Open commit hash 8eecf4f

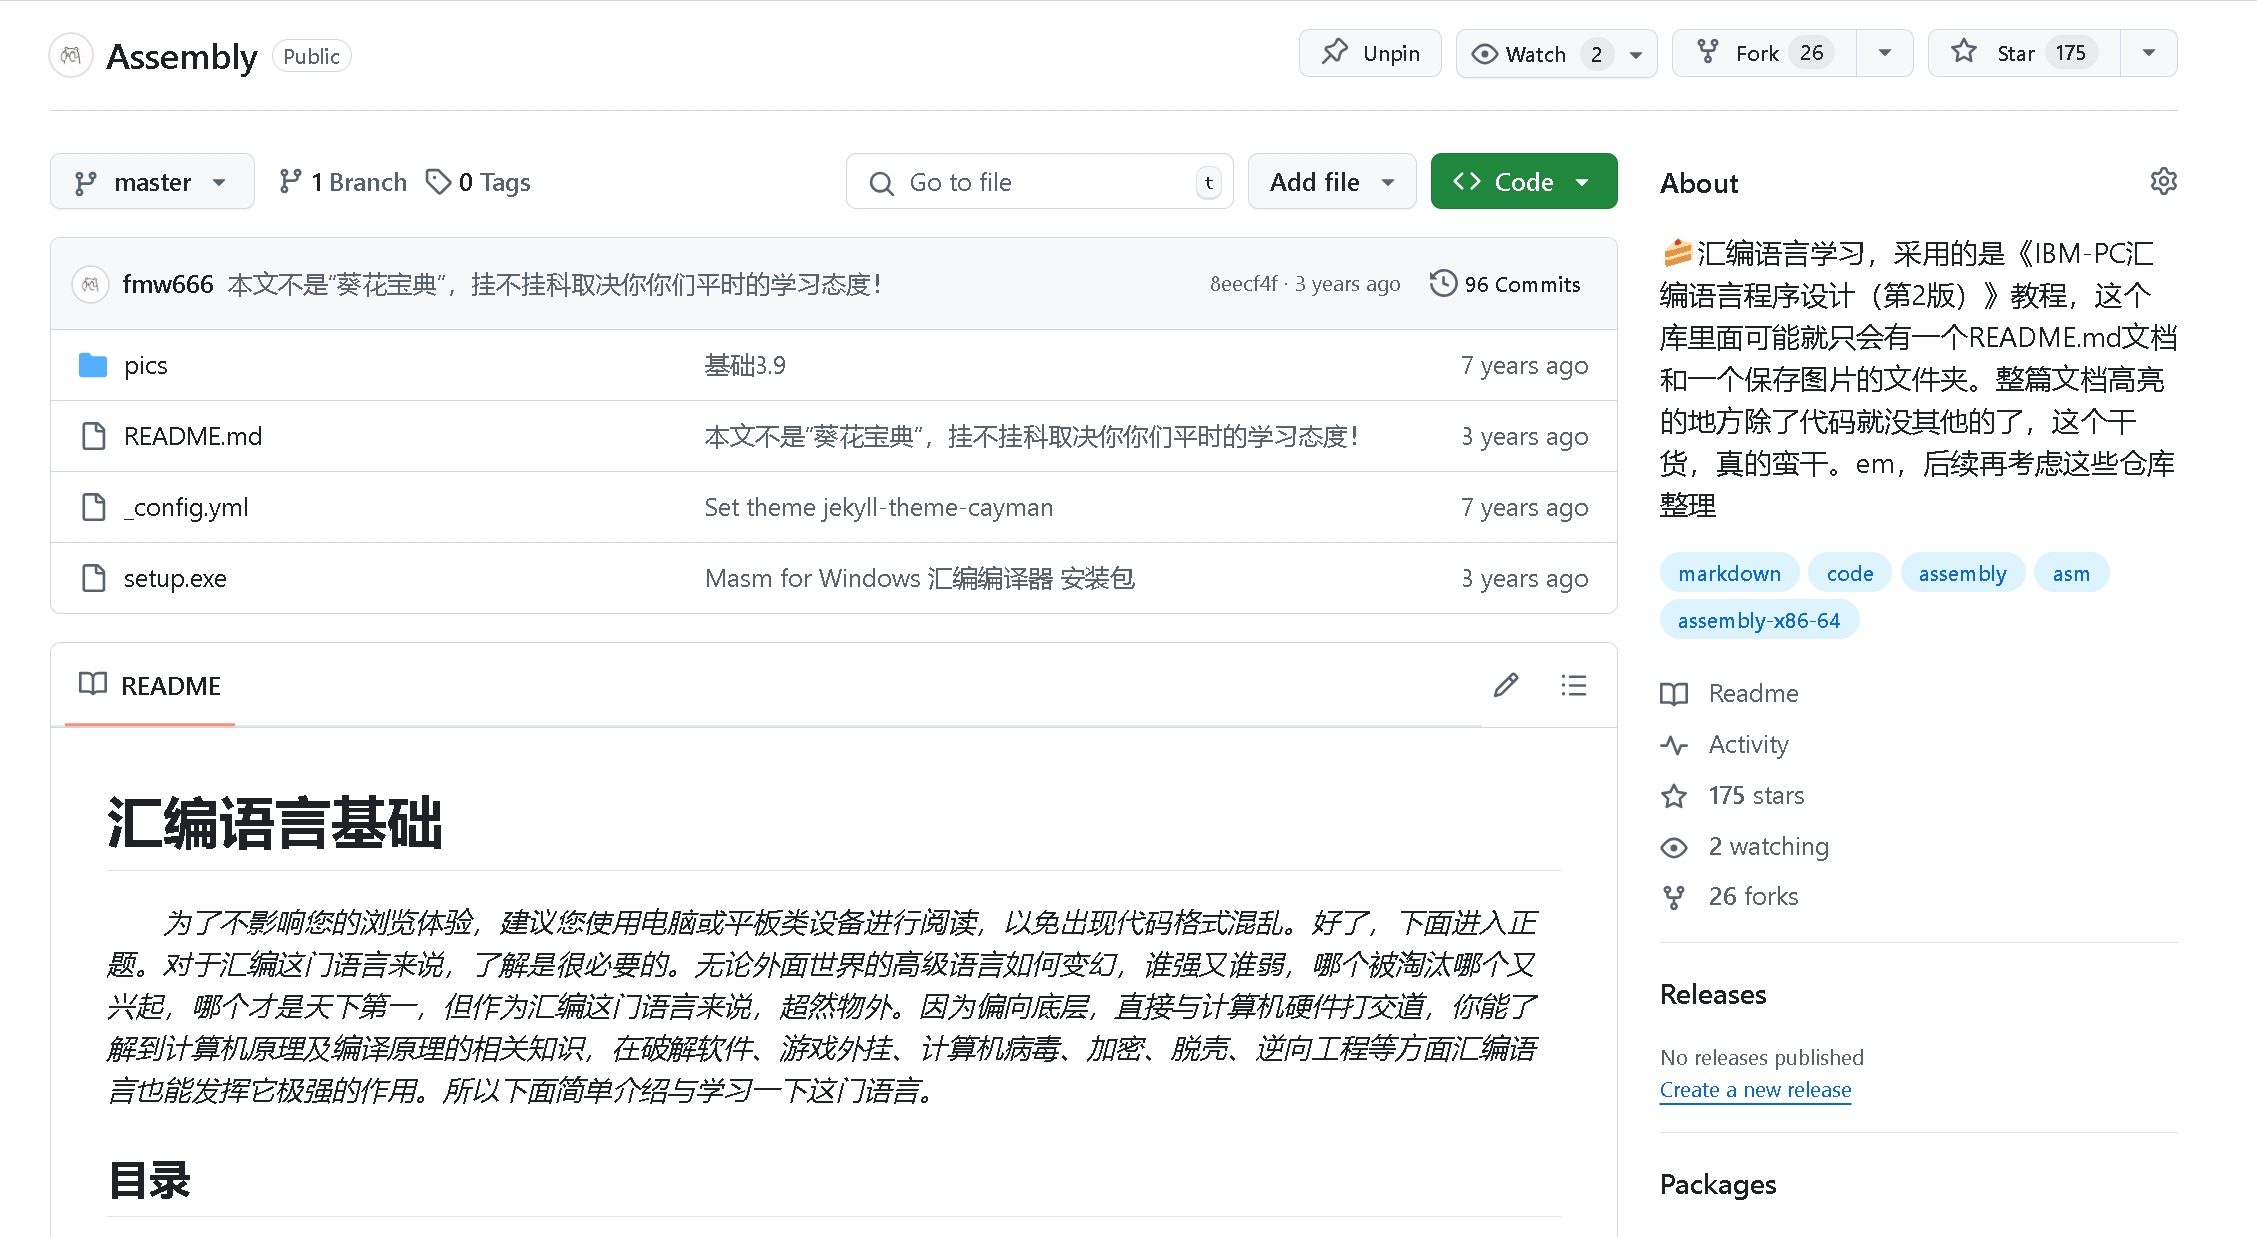[x=1244, y=284]
